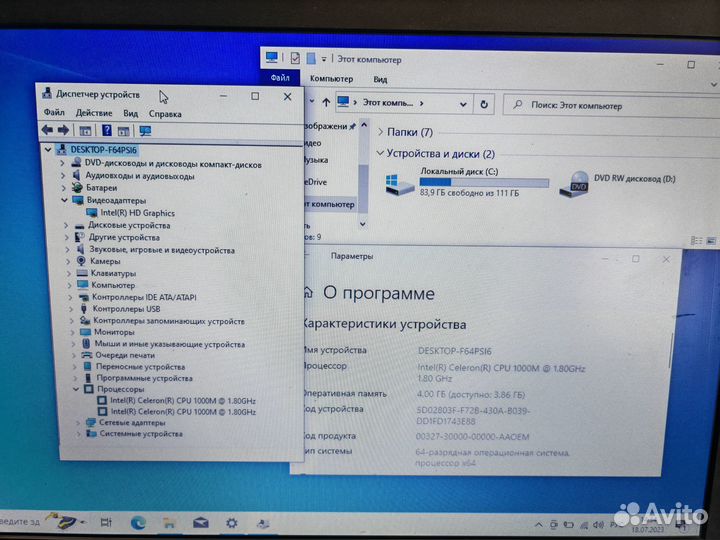Click the Очереди печати printer icon
The height and width of the screenshot is (540, 720).
(87, 355)
